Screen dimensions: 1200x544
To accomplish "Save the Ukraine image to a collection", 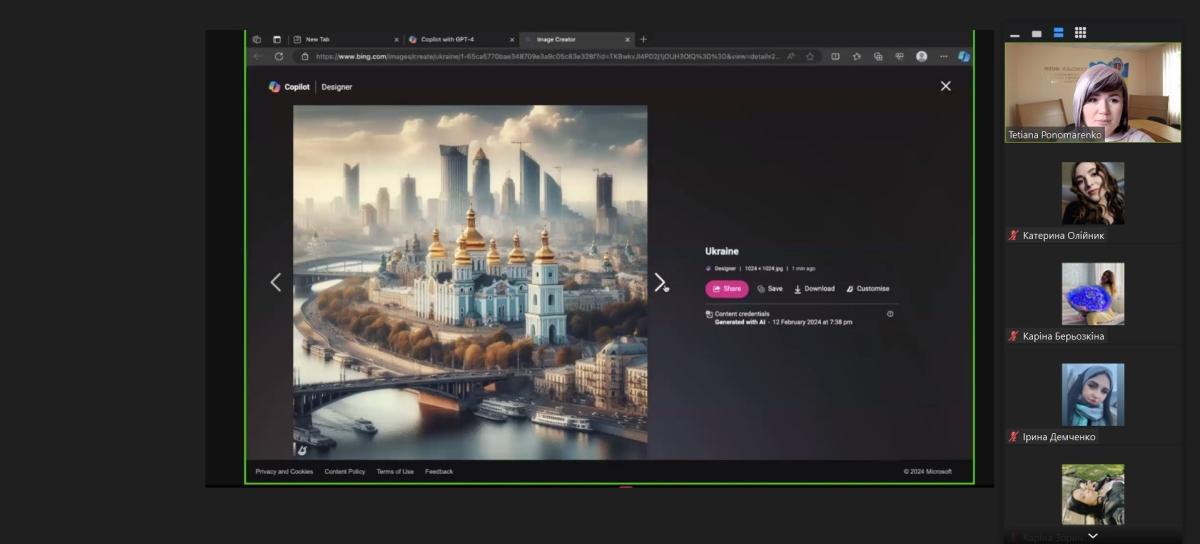I will (770, 289).
